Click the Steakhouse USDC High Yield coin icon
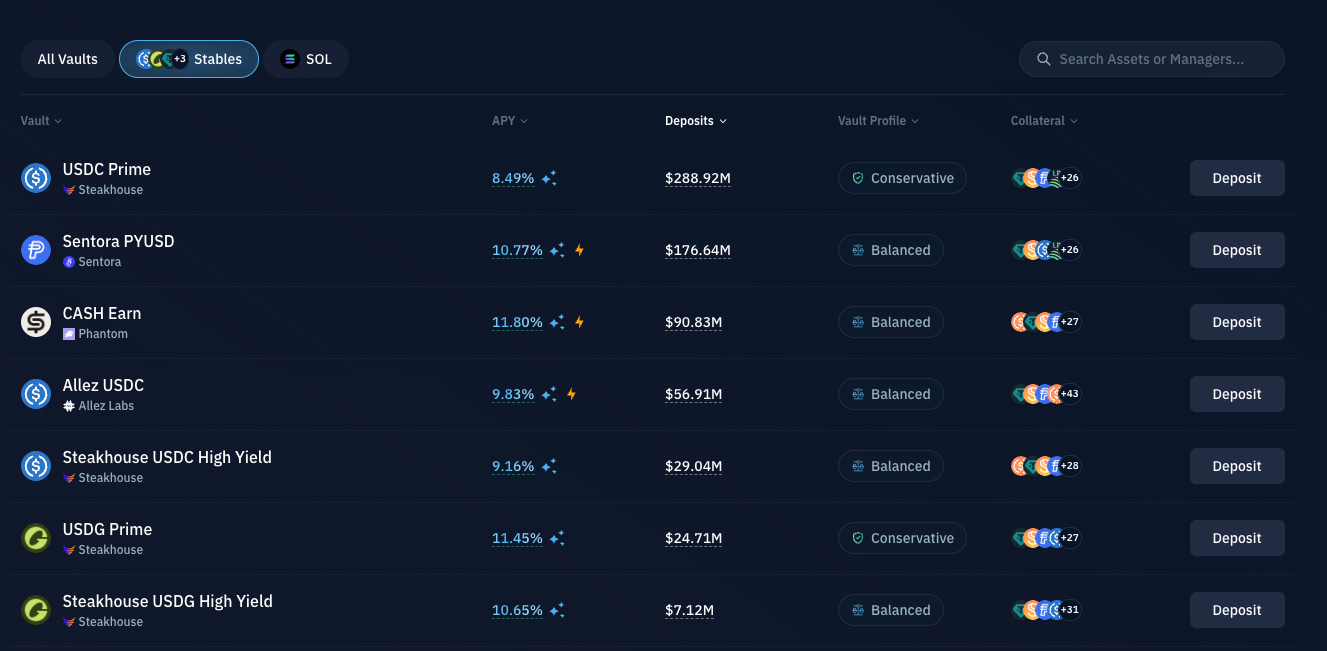Screen dimensions: 1327x651 36,466
